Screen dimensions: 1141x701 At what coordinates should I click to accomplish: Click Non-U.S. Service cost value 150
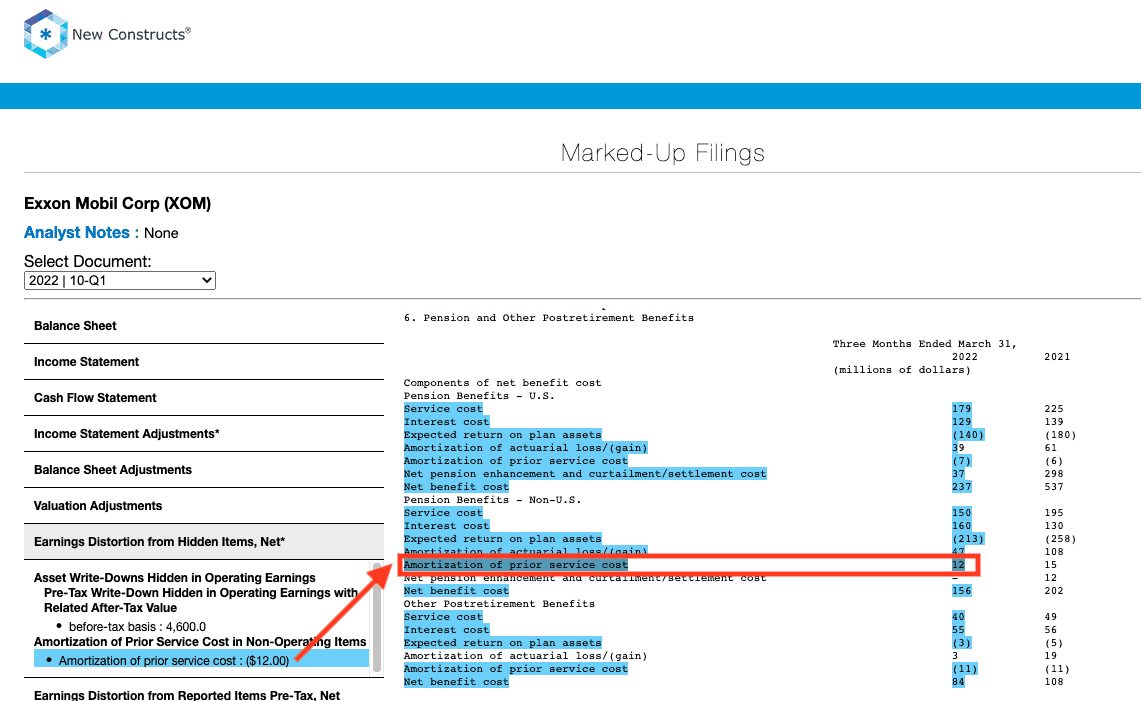point(961,513)
